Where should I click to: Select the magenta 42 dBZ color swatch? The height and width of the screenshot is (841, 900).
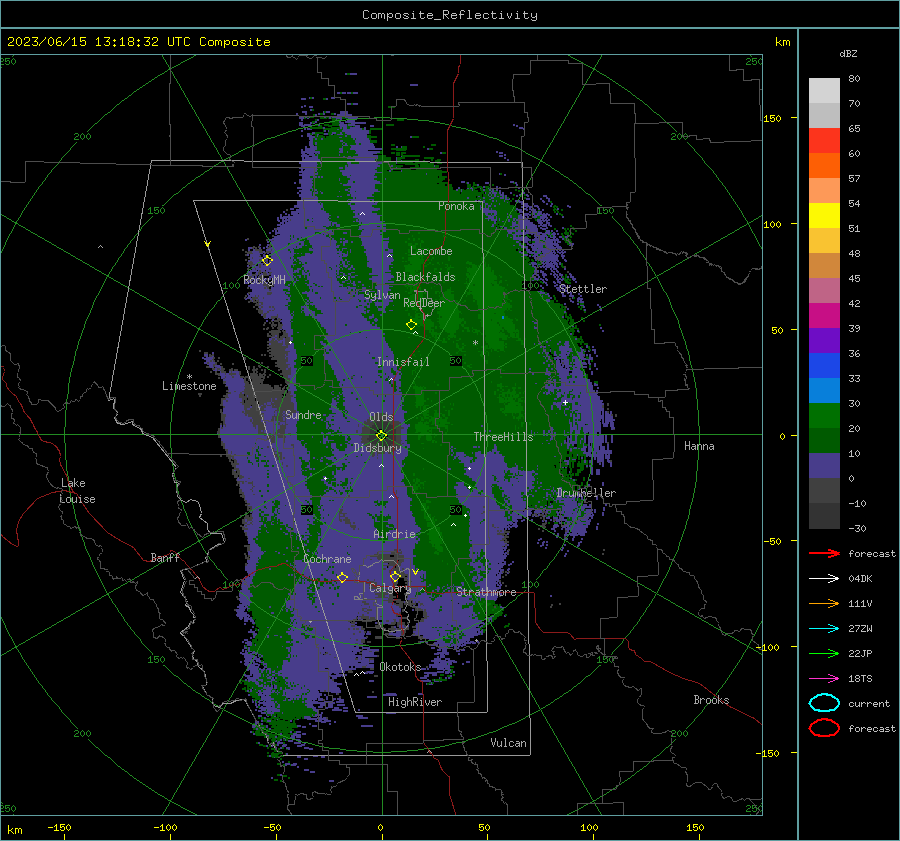coord(824,315)
